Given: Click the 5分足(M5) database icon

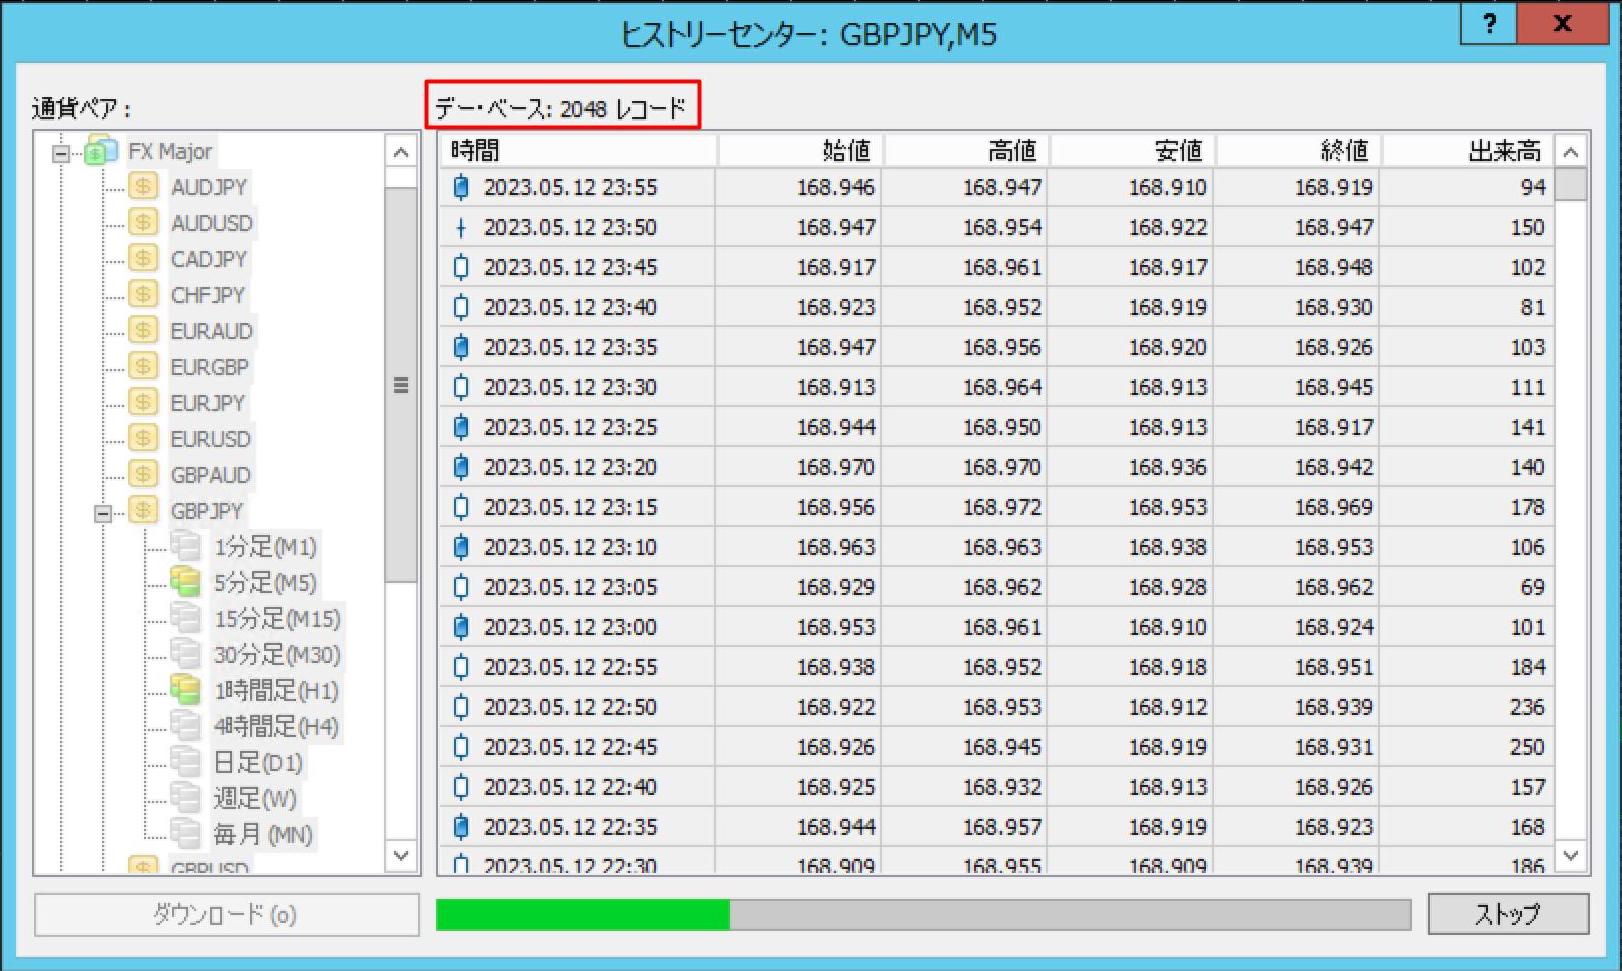Looking at the screenshot, I should tap(185, 582).
